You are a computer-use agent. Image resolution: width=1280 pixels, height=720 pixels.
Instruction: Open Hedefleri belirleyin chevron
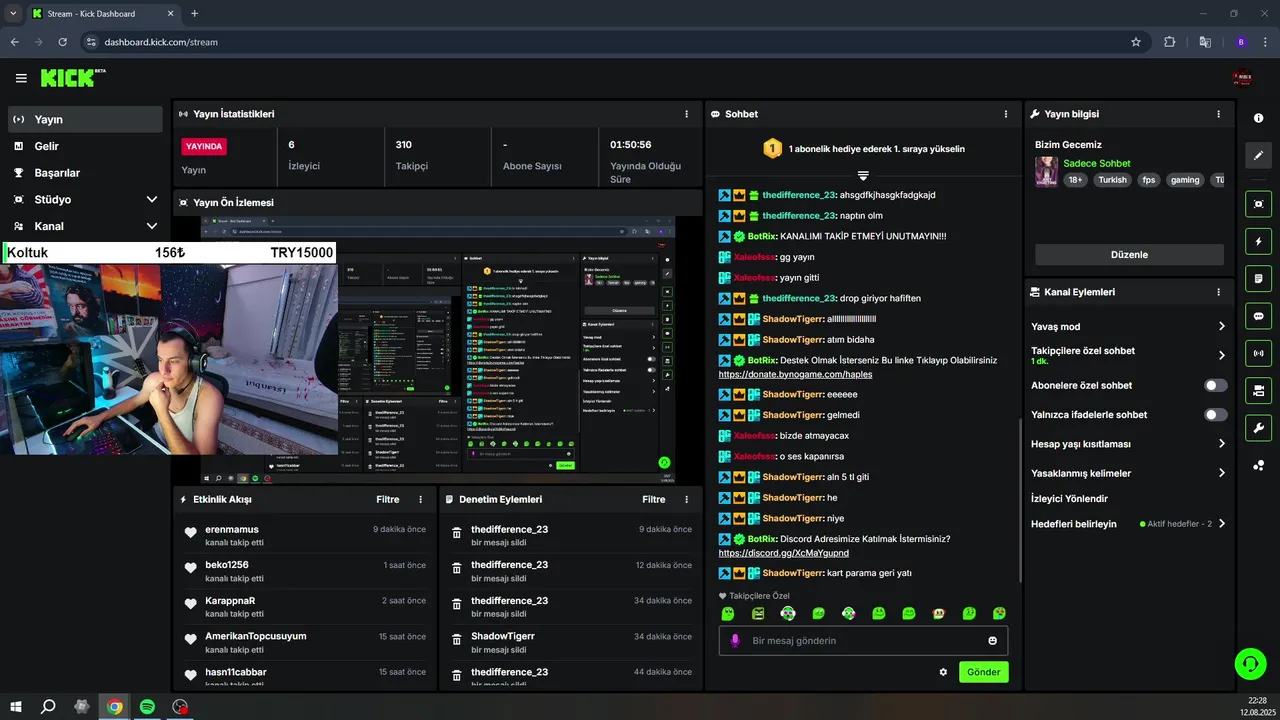pyautogui.click(x=1222, y=523)
